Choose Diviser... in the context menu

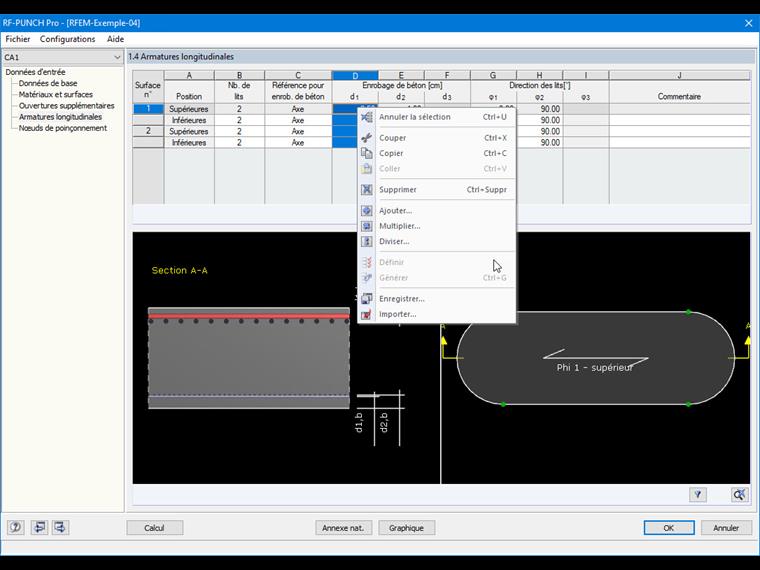point(437,241)
